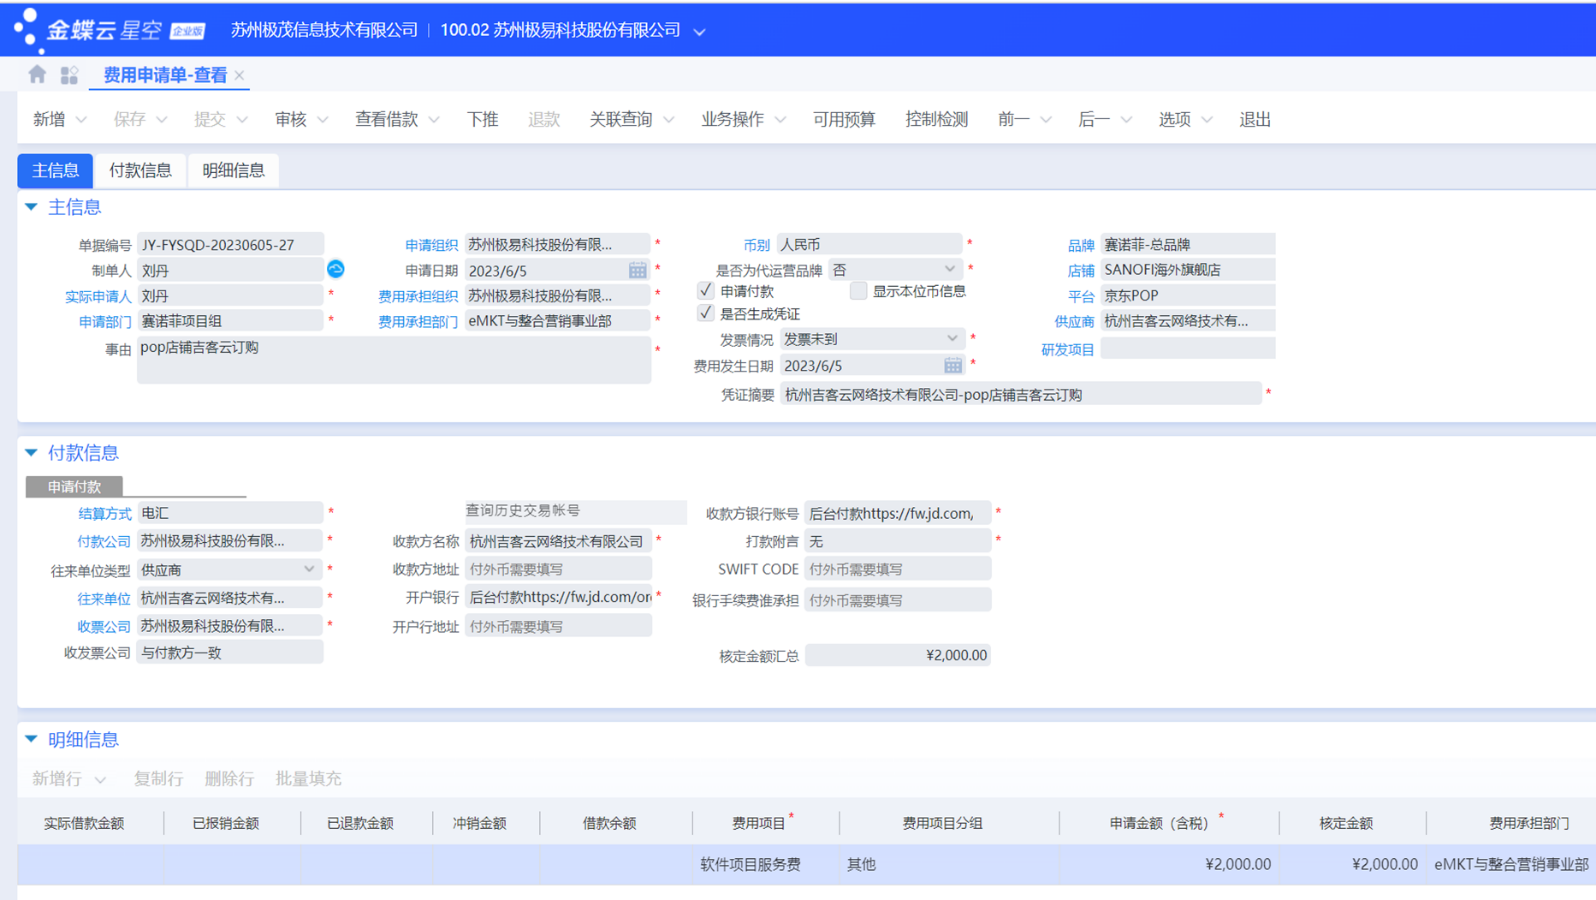Collapse the 付款信息 section
Viewport: 1596px width, 900px height.
coord(31,453)
